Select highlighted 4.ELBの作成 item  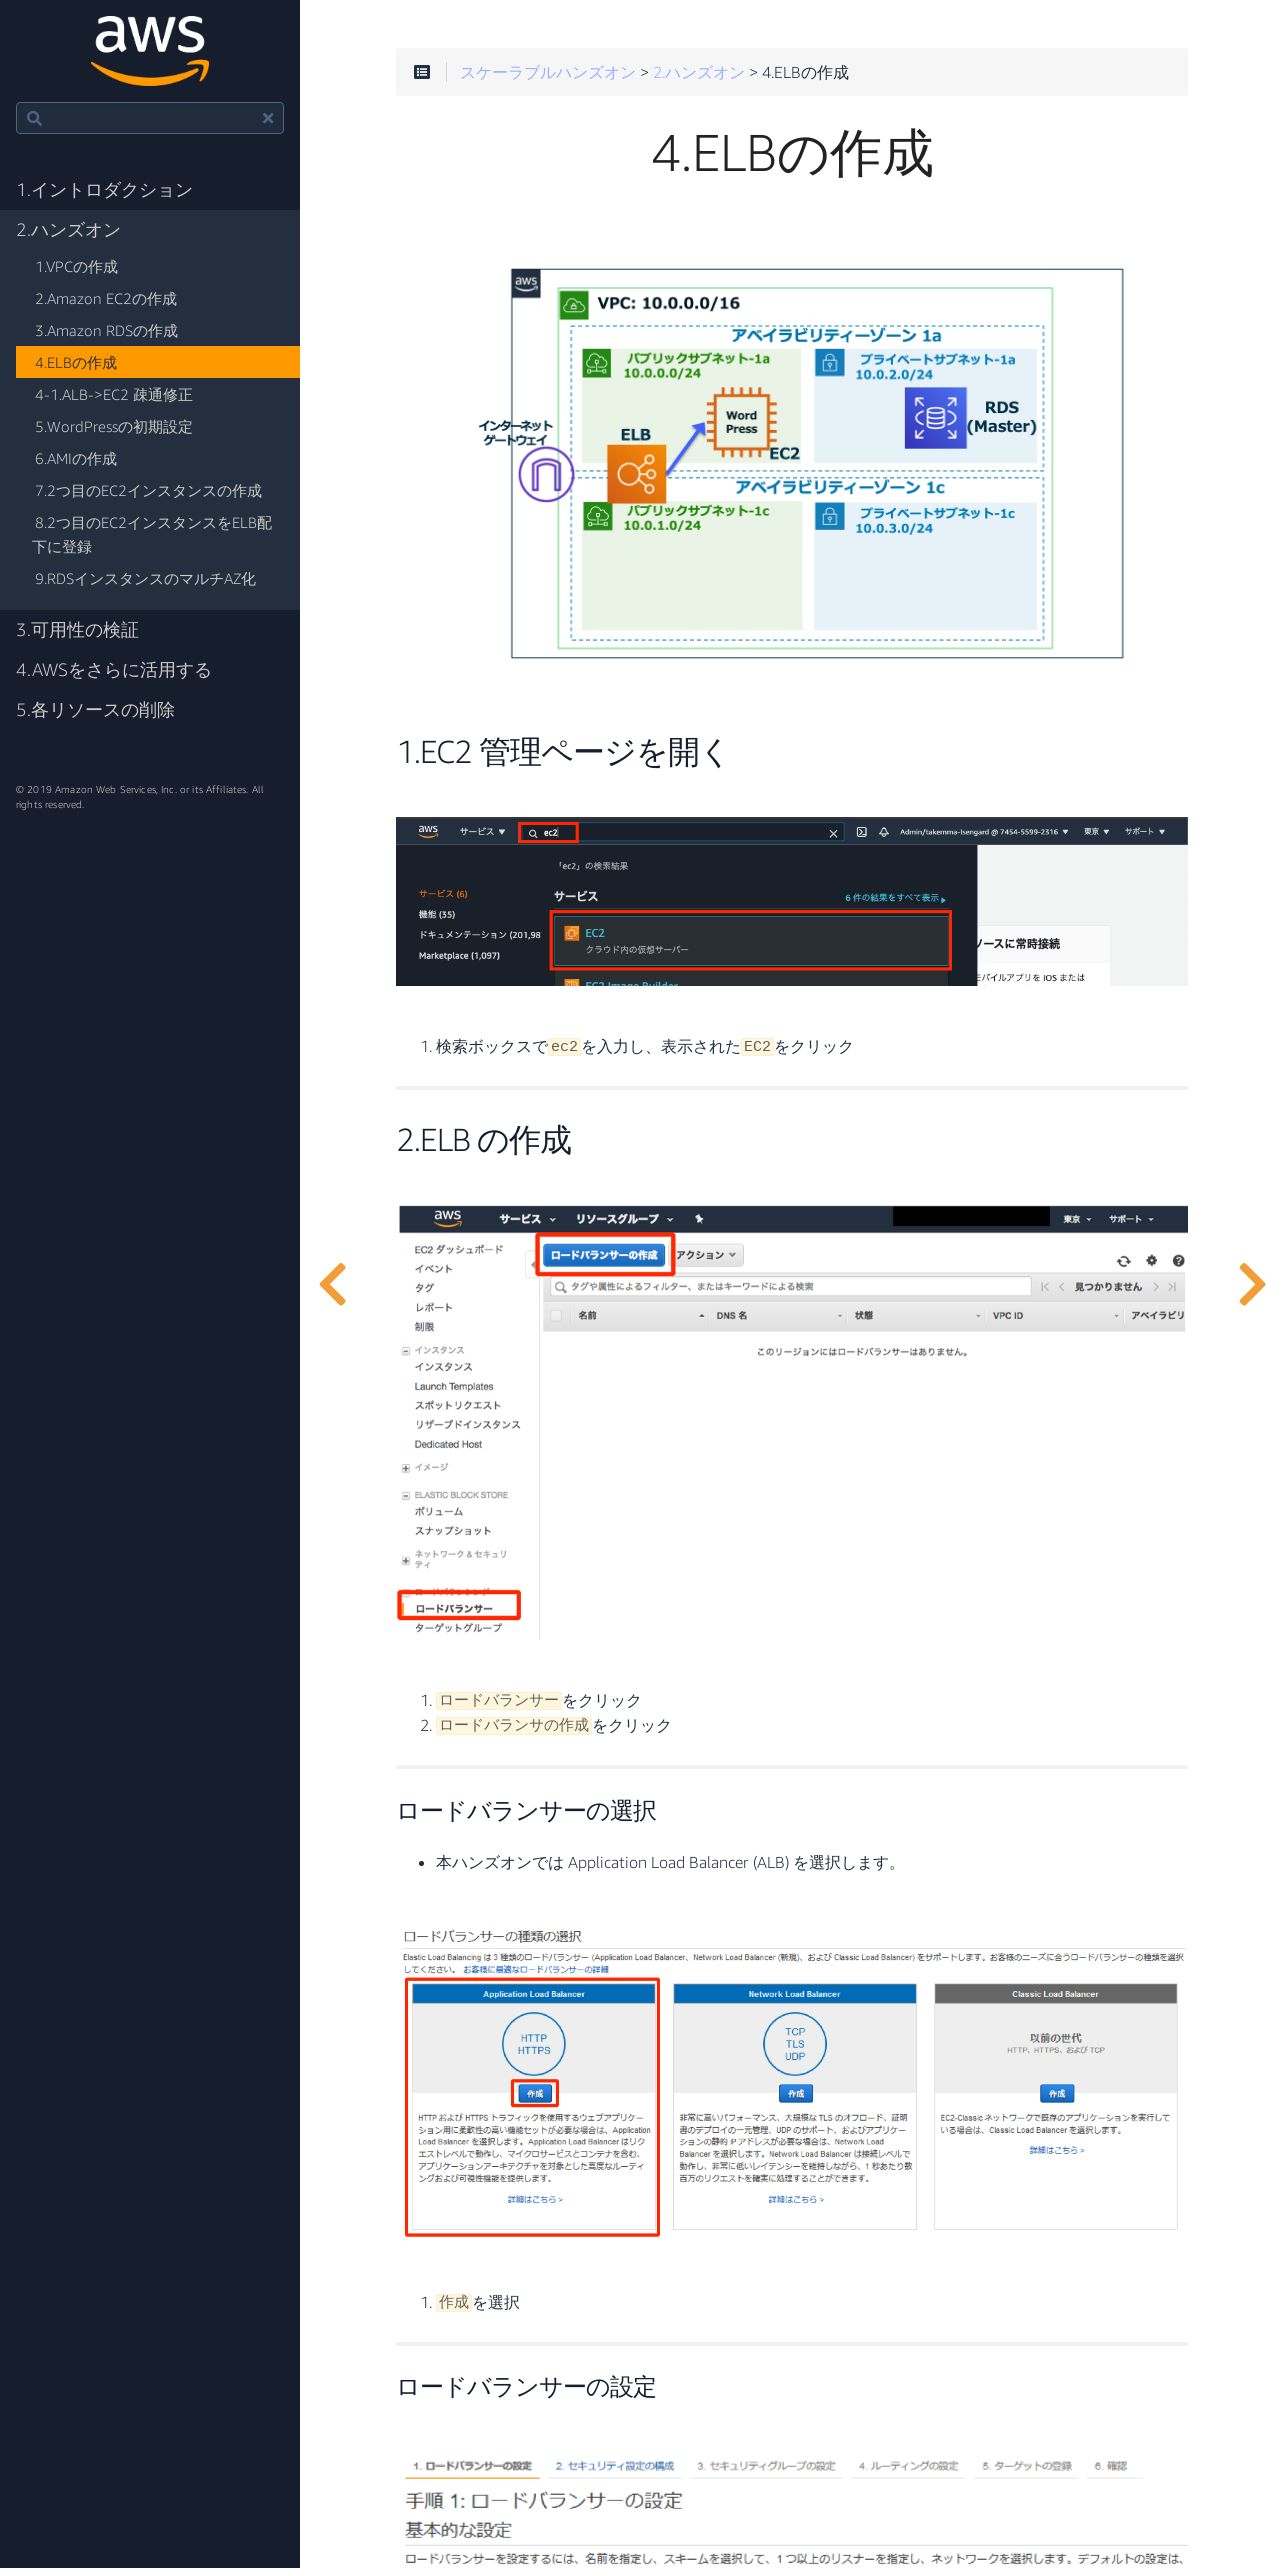[x=158, y=362]
